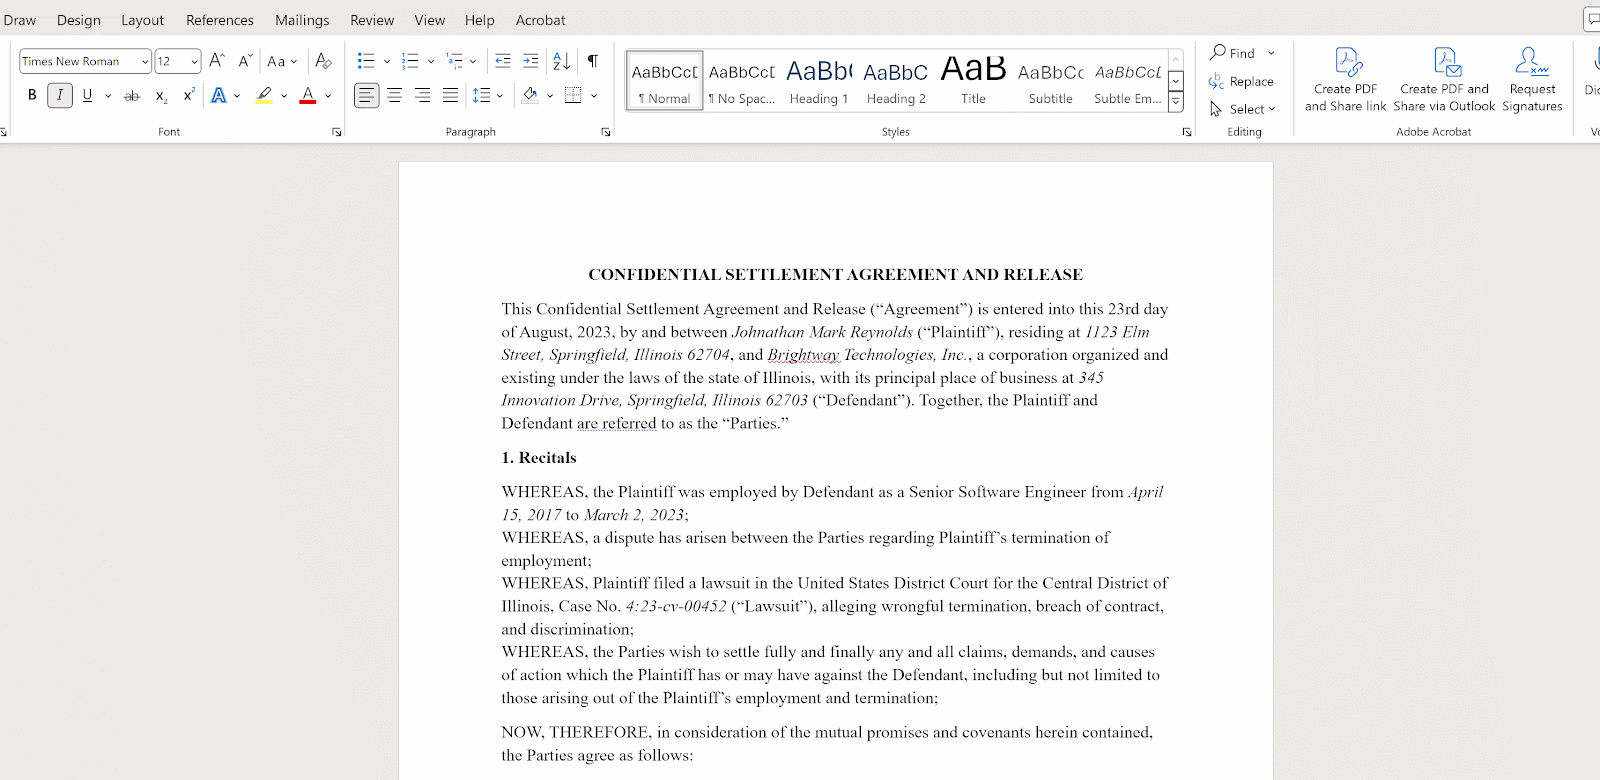Toggle Strikethrough formatting
Screen dimensions: 1600x780
(132, 96)
